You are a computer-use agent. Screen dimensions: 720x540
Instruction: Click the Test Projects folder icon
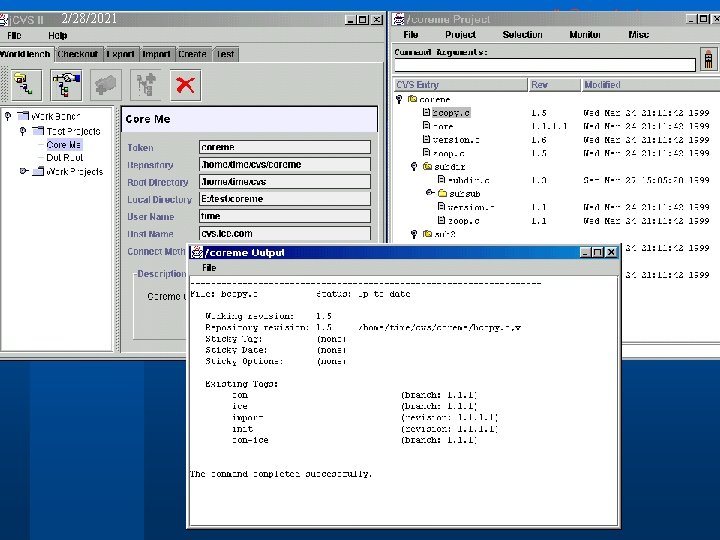39,131
